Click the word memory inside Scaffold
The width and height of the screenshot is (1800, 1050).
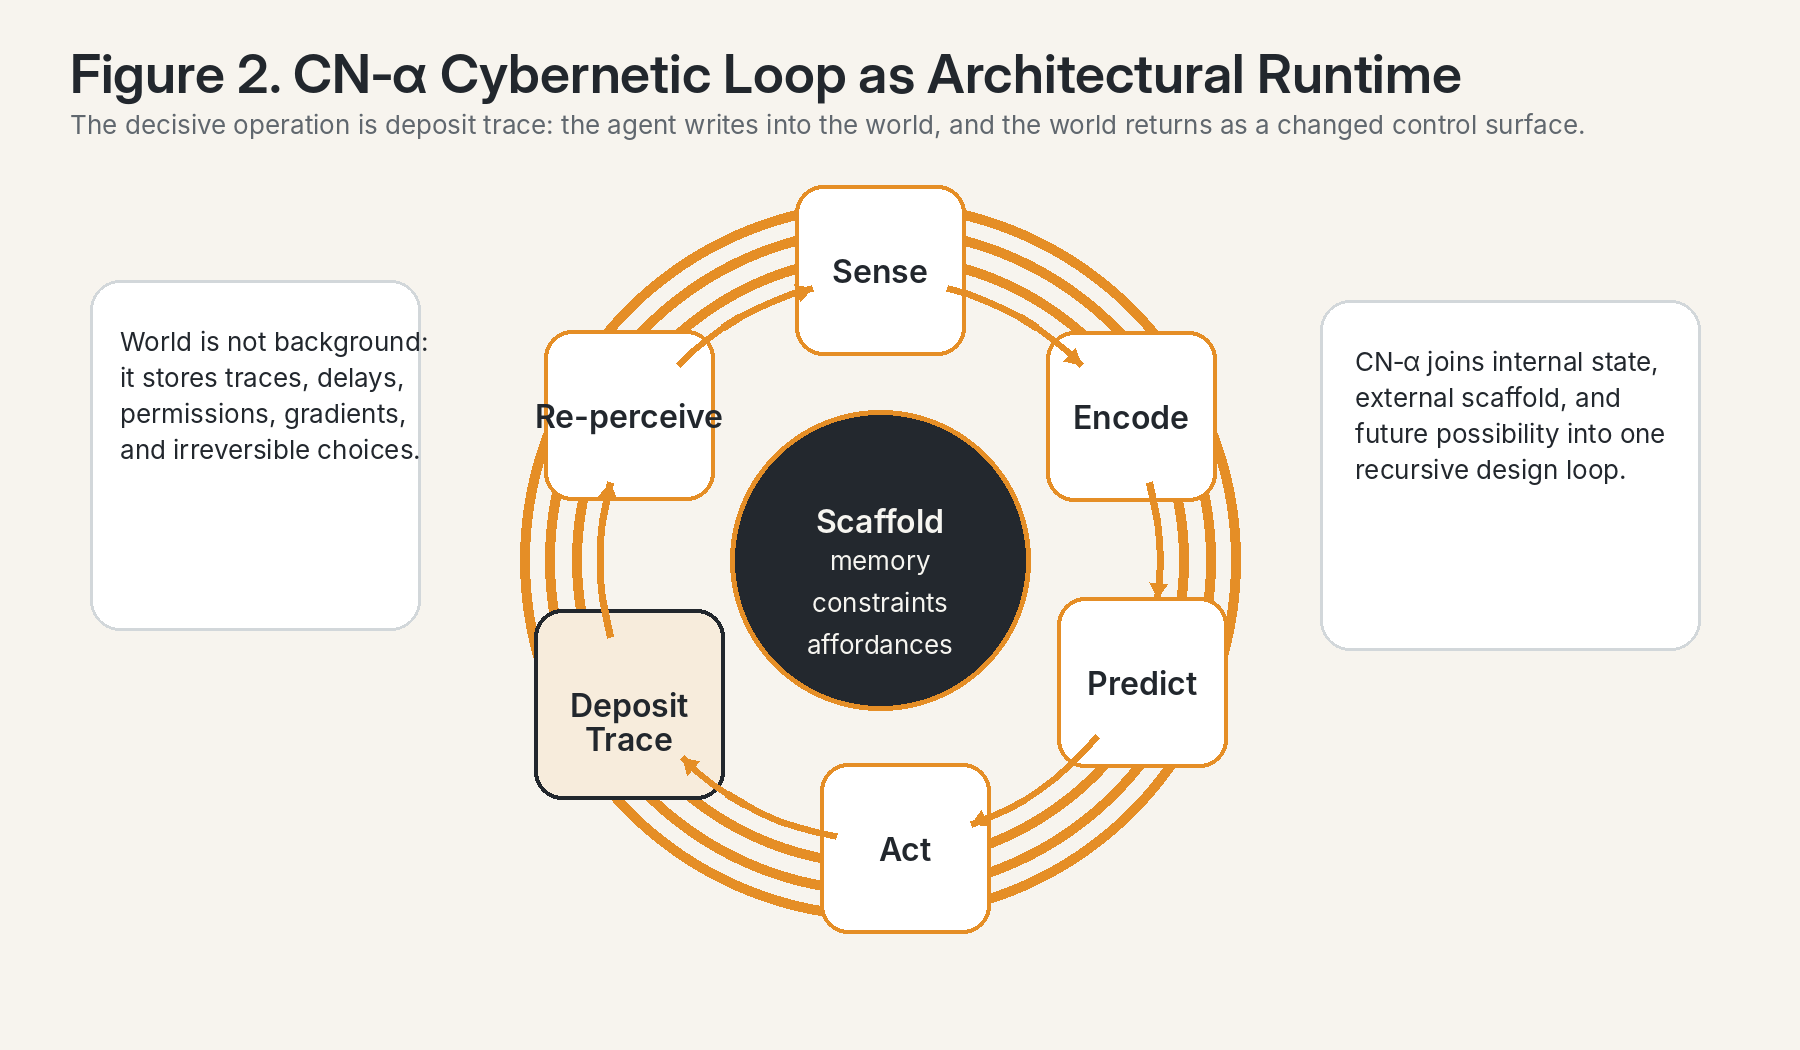pyautogui.click(x=880, y=561)
